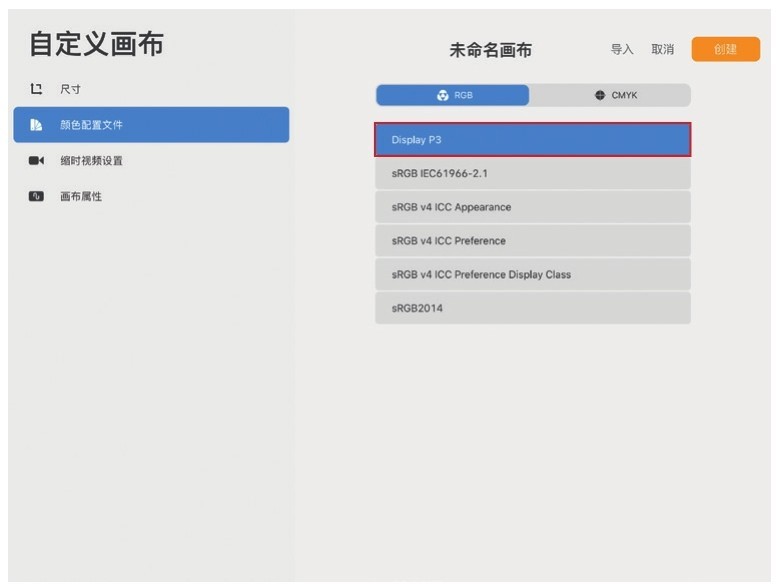Choose the sRGB v4 ICC Preference profile

[x=533, y=241]
